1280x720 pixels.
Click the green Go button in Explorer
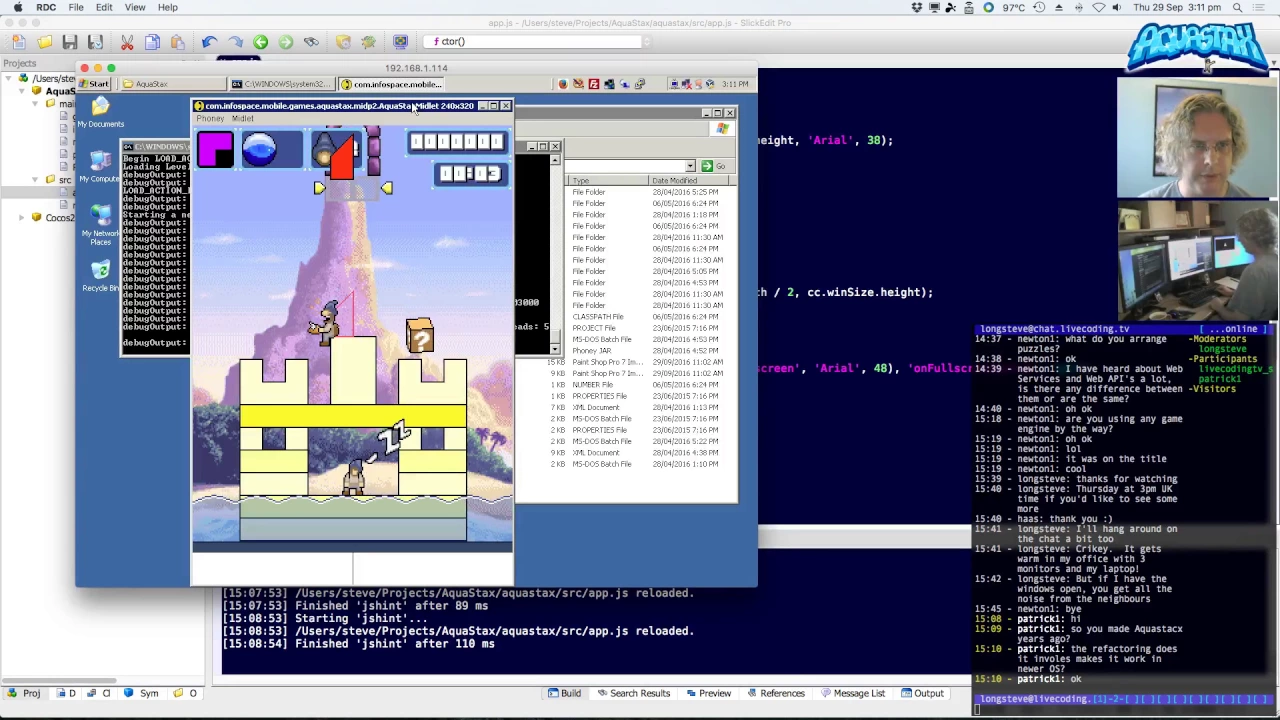point(713,166)
